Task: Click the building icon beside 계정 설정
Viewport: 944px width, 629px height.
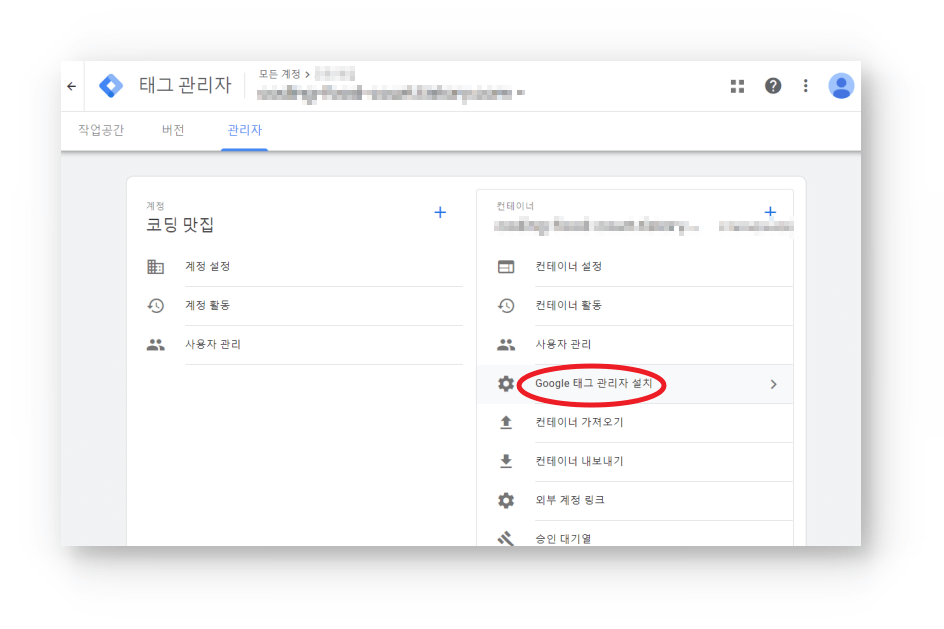Action: point(155,266)
